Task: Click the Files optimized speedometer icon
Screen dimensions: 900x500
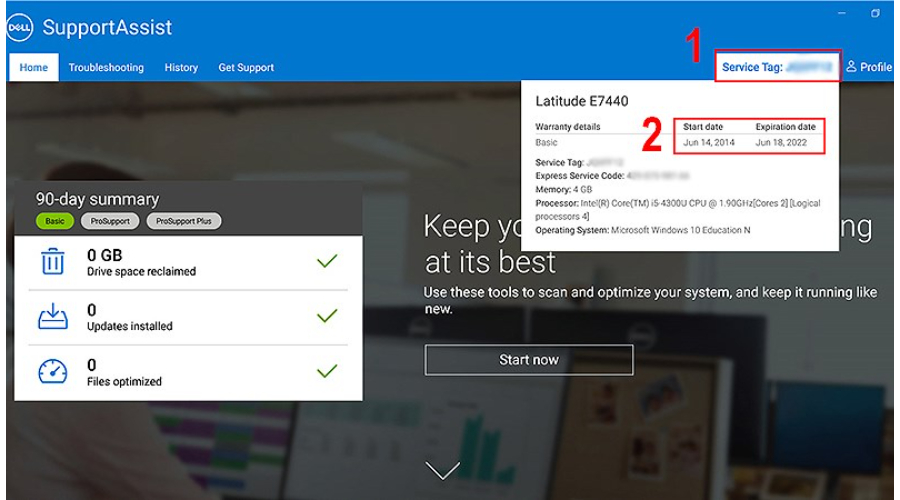Action: point(52,371)
